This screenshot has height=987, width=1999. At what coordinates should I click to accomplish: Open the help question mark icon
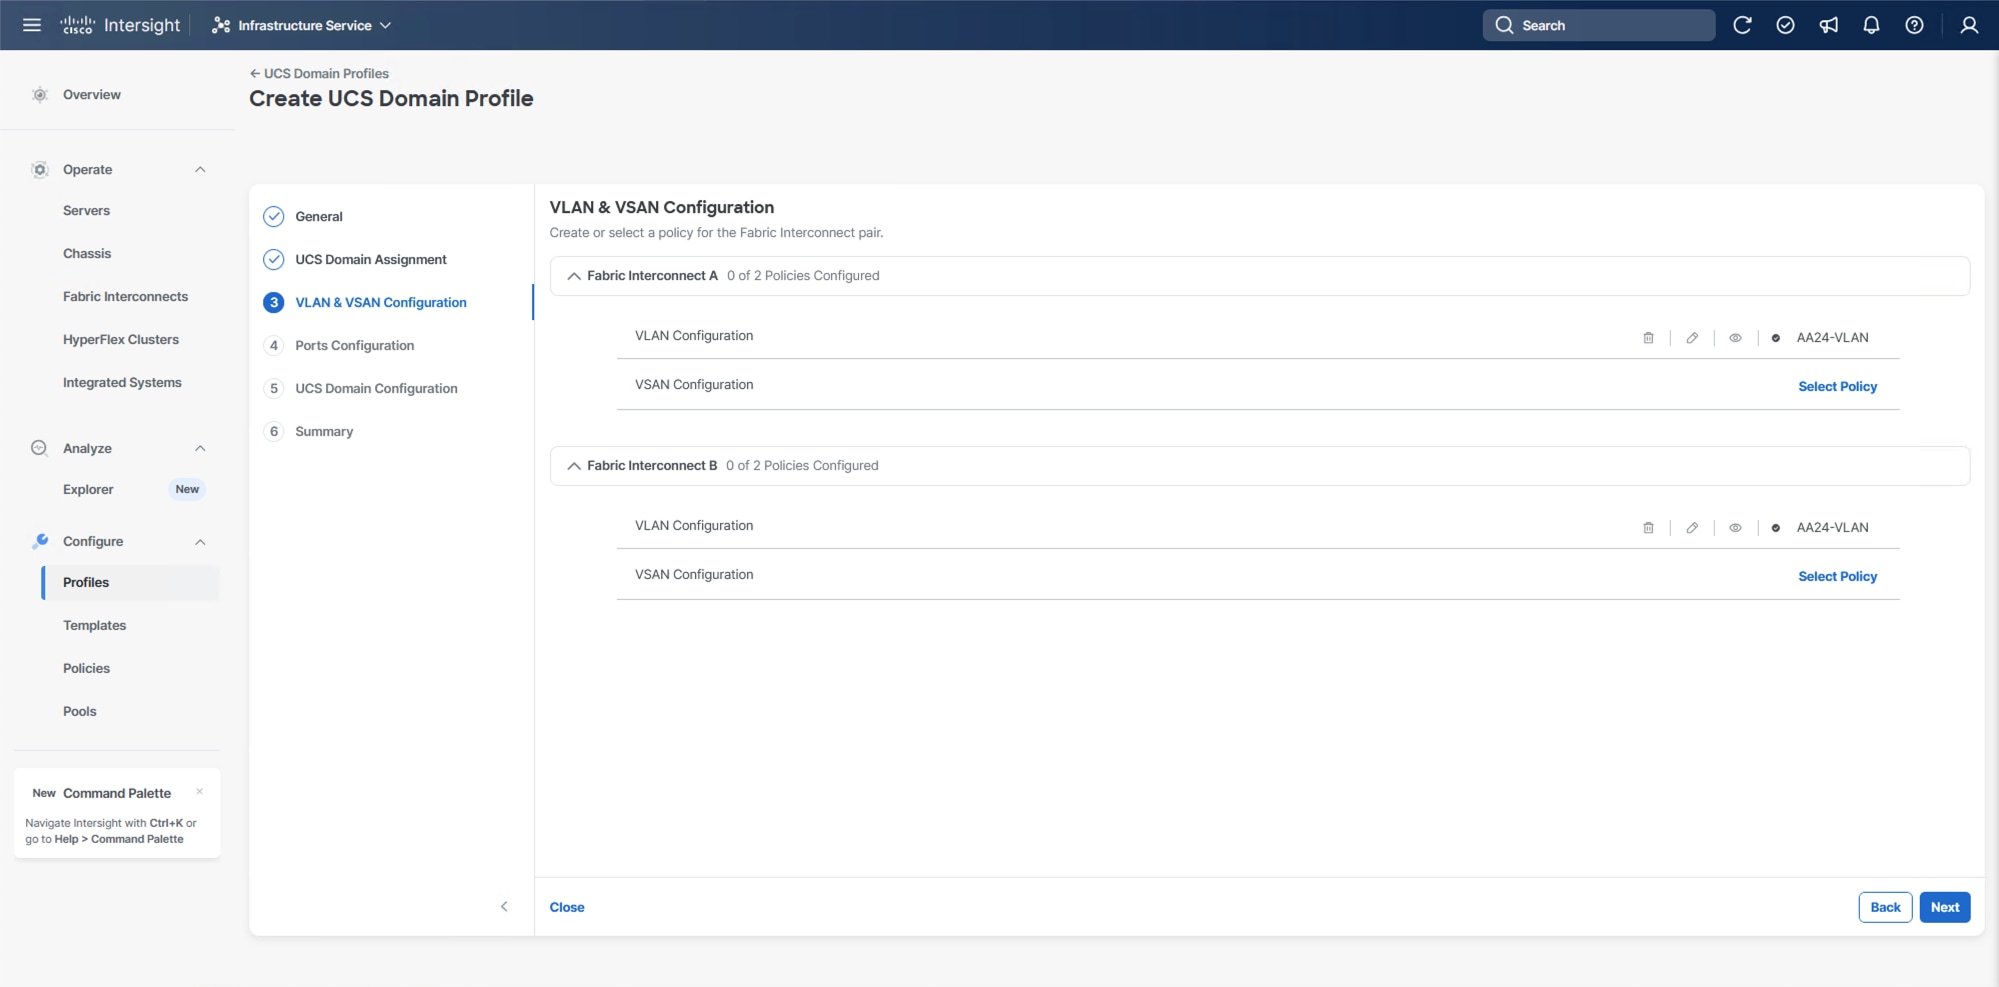[x=1914, y=25]
